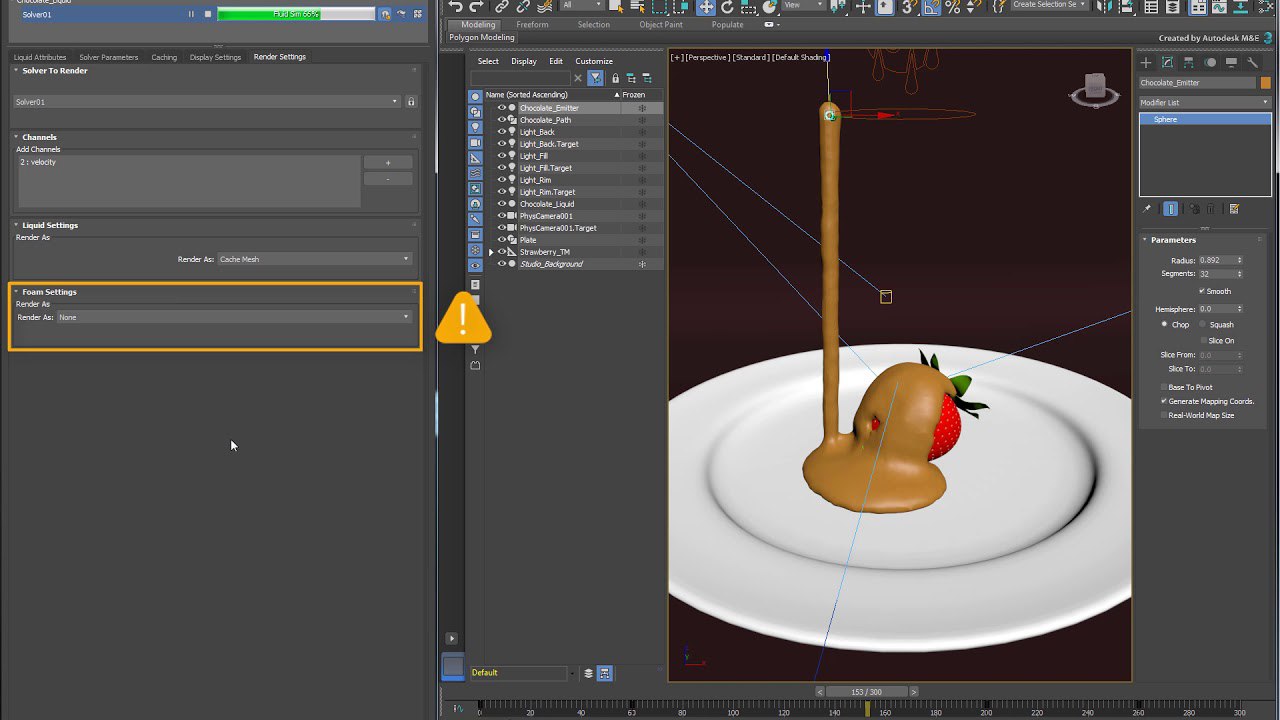Click the Undo arrow in the main toolbar
The height and width of the screenshot is (720, 1280).
pos(456,6)
